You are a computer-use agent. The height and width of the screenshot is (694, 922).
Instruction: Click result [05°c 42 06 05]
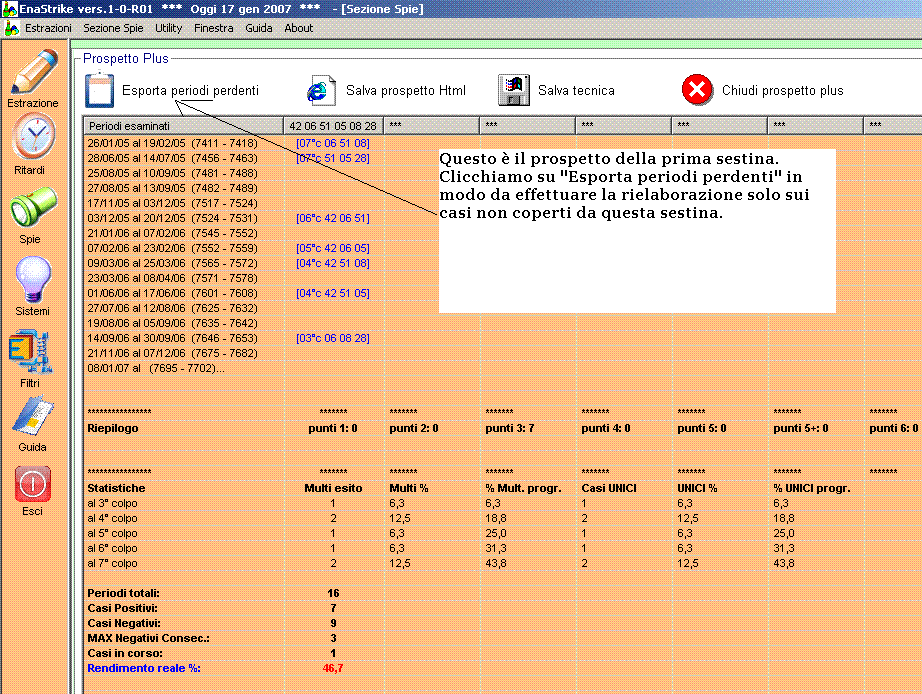(x=333, y=248)
